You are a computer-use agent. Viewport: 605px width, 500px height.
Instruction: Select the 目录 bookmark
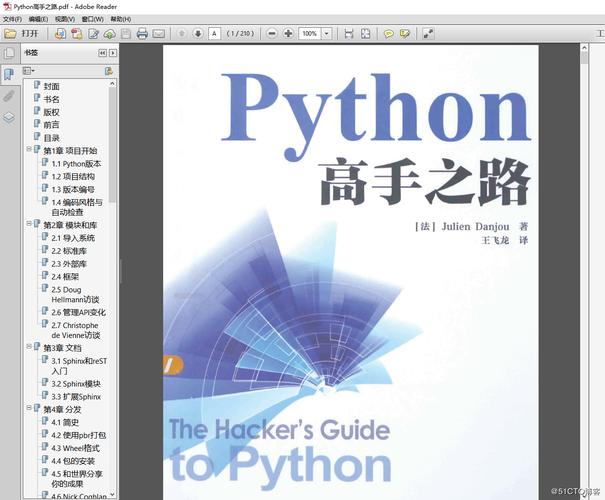tap(51, 138)
